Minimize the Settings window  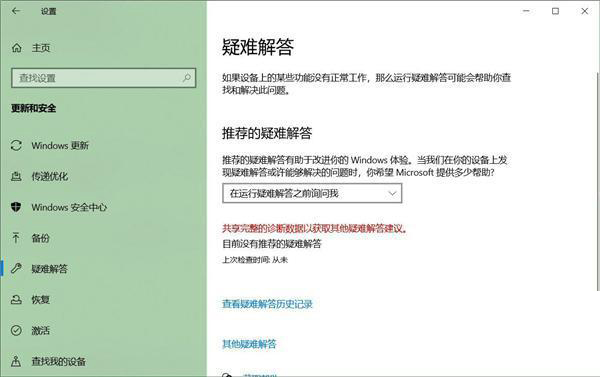pyautogui.click(x=526, y=11)
